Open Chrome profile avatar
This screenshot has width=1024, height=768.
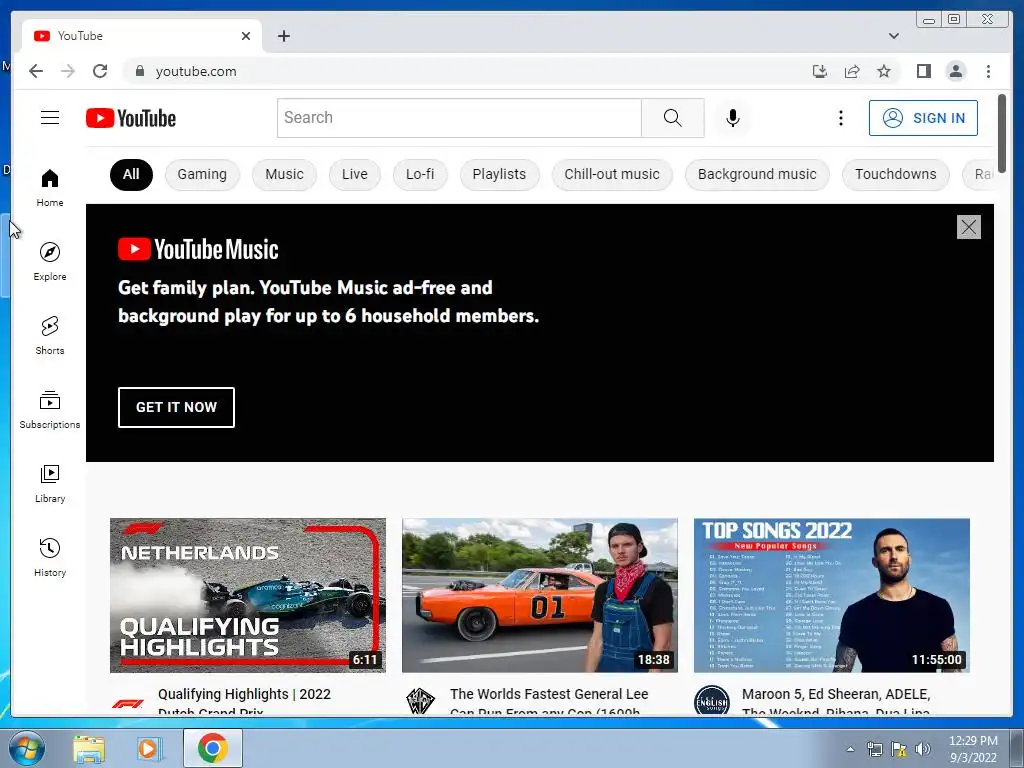[x=955, y=71]
